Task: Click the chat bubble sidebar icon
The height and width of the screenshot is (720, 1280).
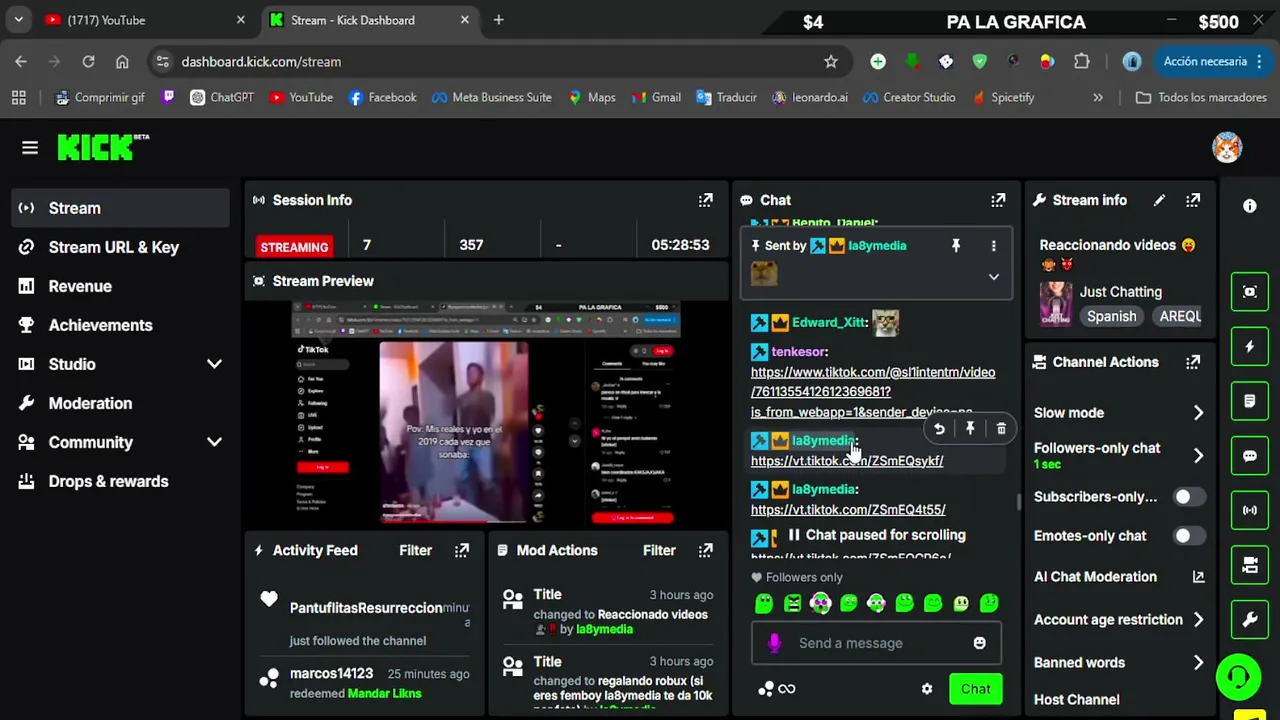Action: (1250, 456)
